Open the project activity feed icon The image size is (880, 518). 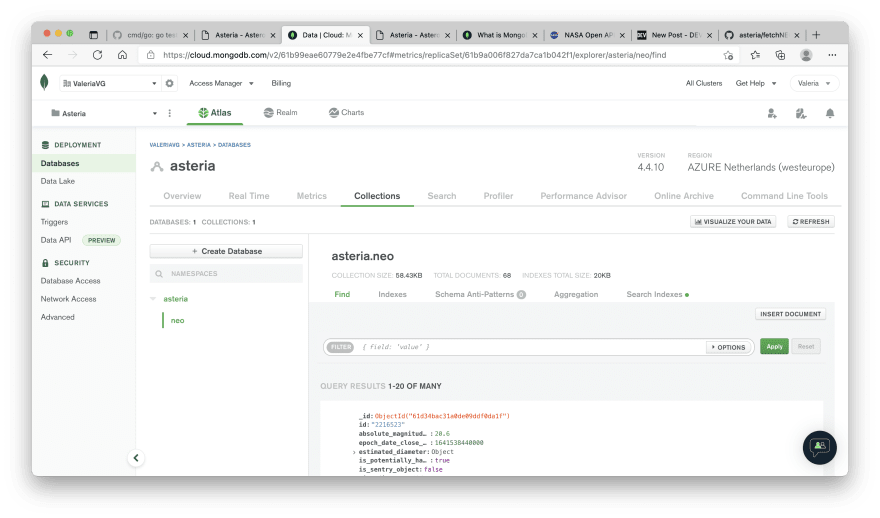pos(801,113)
